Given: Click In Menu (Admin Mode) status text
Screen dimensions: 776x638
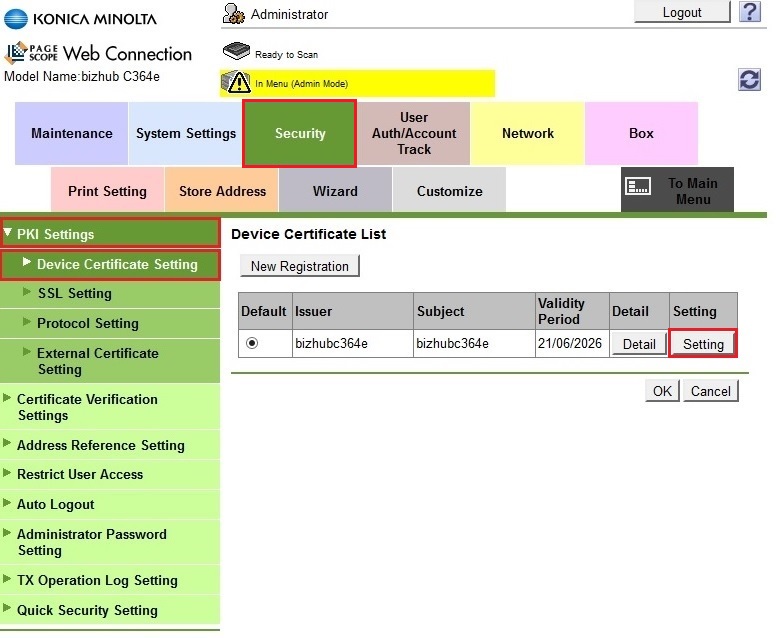Looking at the screenshot, I should 301,84.
